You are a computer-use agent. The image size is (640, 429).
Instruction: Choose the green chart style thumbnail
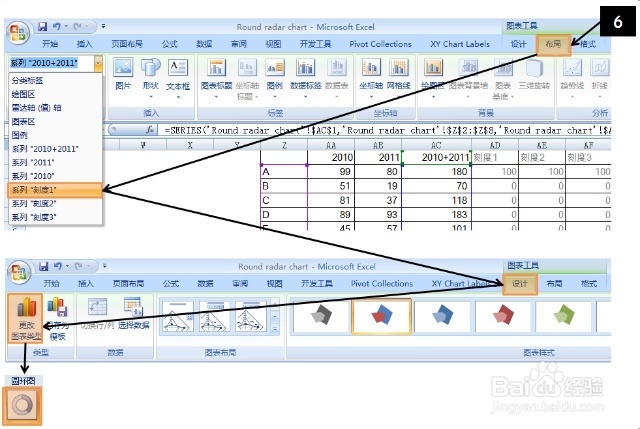click(x=564, y=316)
